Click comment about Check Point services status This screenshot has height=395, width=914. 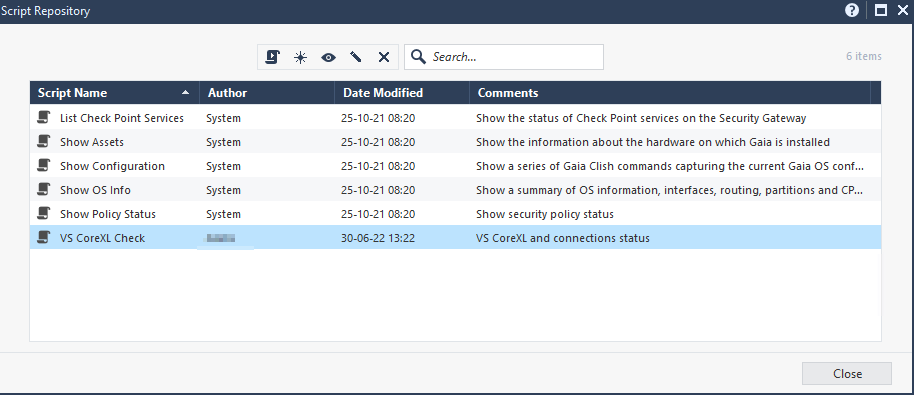[x=641, y=118]
